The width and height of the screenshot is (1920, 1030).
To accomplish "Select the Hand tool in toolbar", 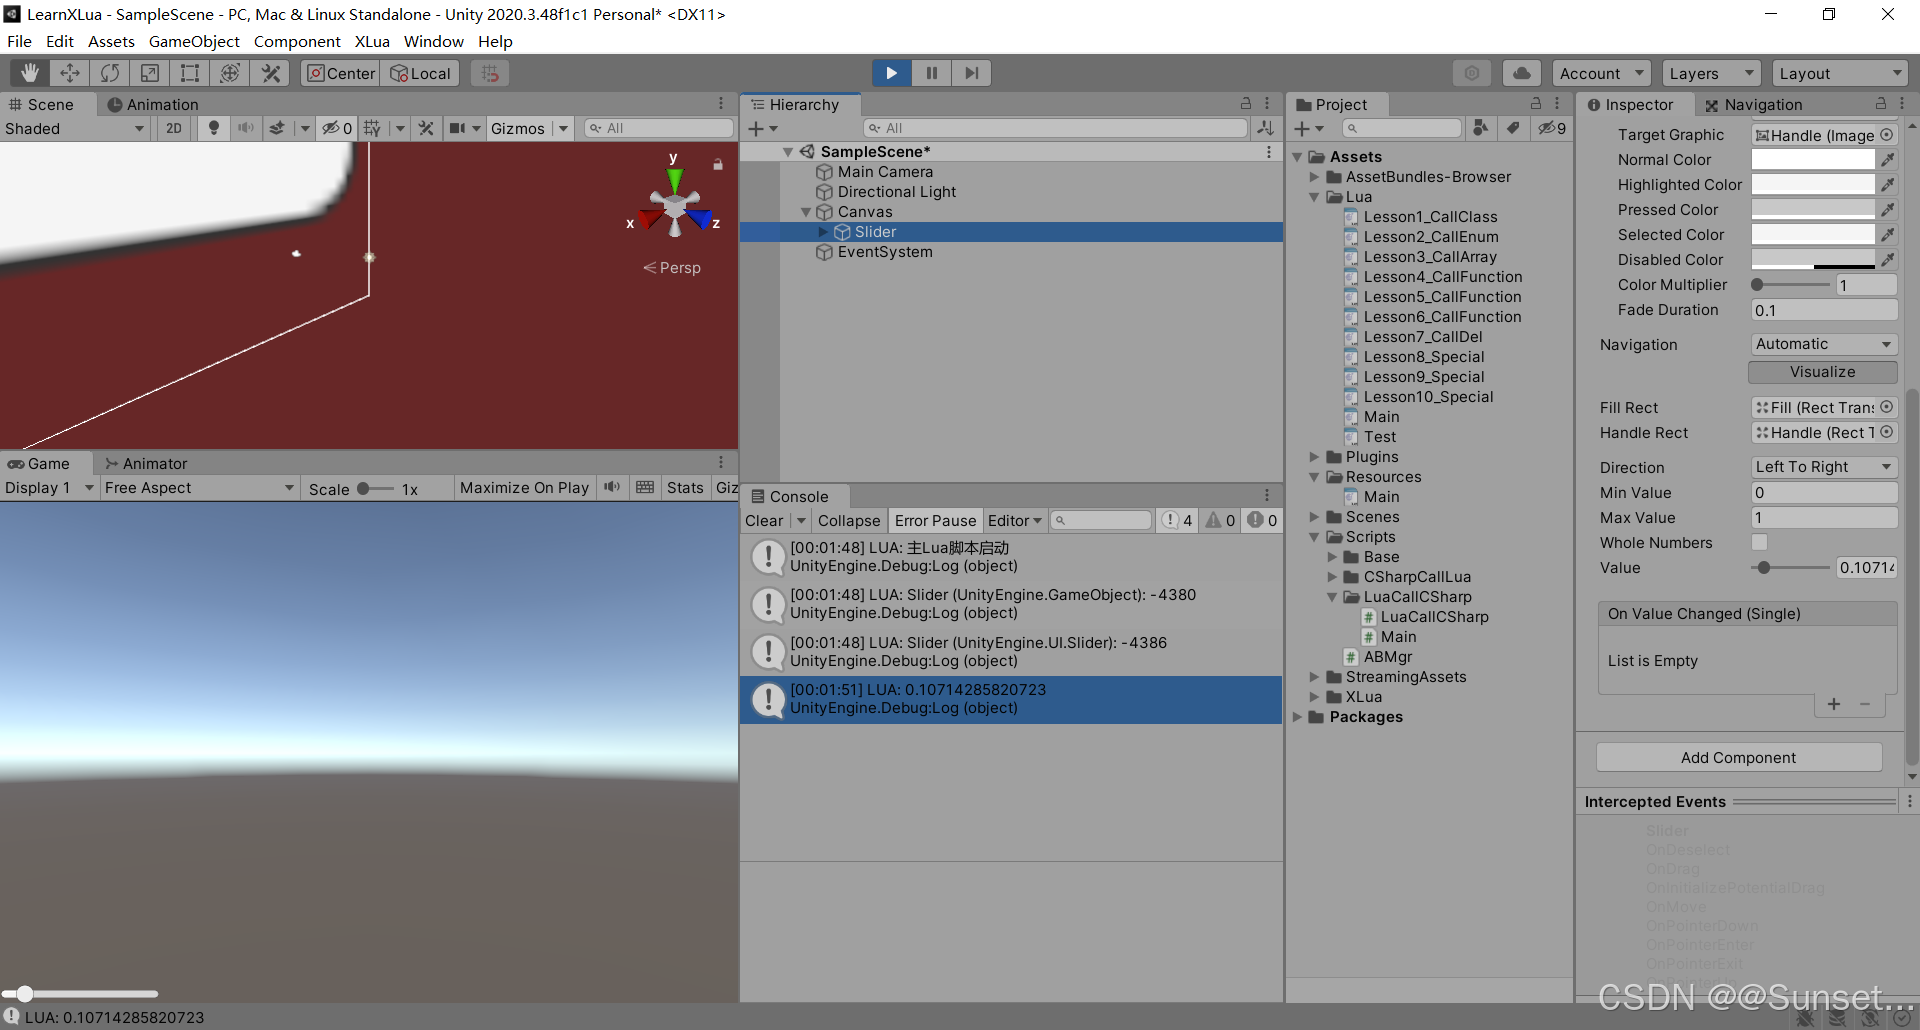I will [30, 73].
